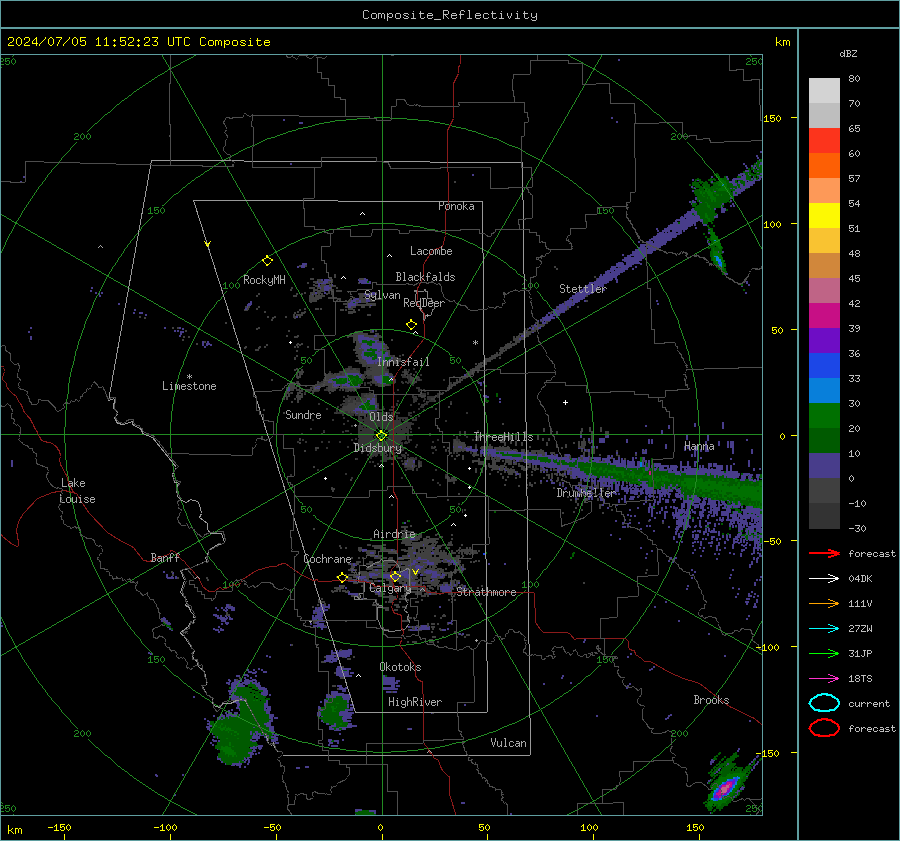This screenshot has width=900, height=841.
Task: Click the Olds town label
Action: tap(381, 417)
